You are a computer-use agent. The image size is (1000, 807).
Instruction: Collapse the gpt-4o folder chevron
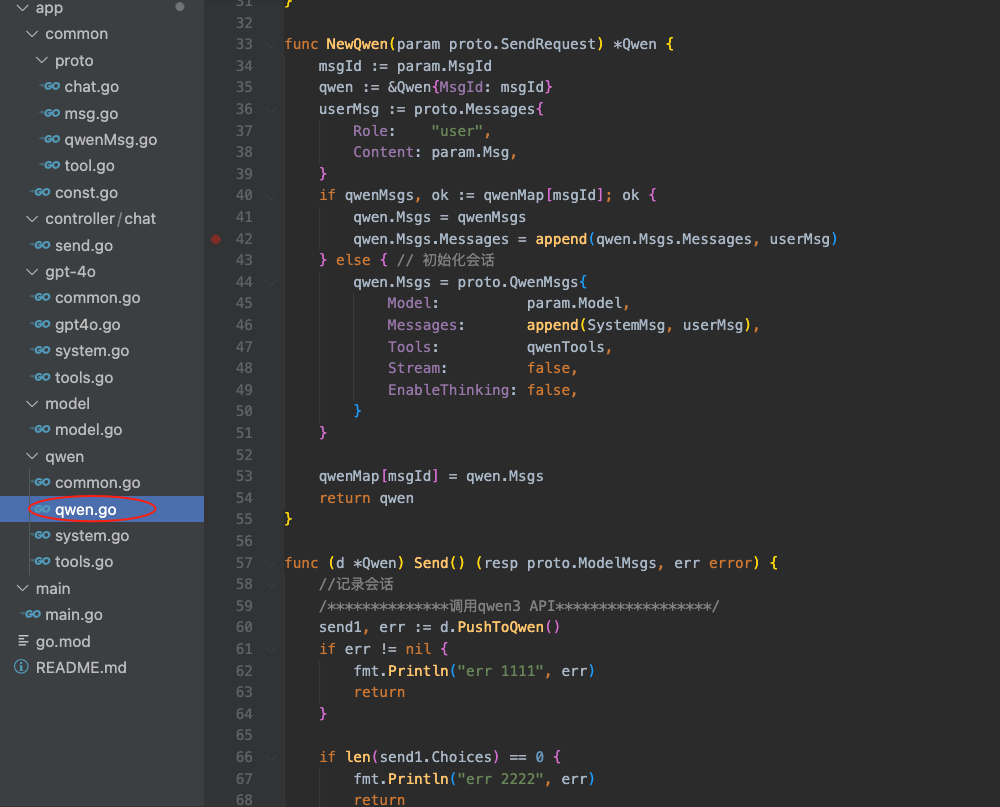[32, 272]
